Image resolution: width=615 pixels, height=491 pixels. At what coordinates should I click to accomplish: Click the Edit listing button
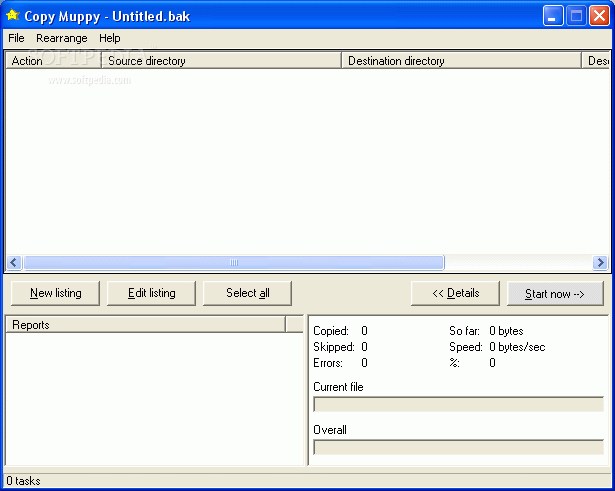click(x=151, y=293)
